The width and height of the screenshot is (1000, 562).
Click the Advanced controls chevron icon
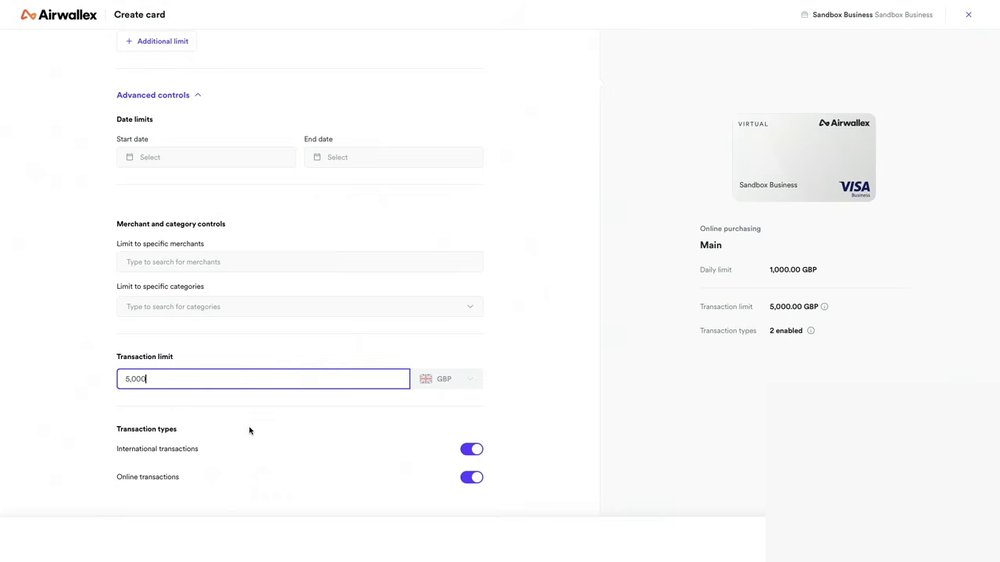(198, 95)
